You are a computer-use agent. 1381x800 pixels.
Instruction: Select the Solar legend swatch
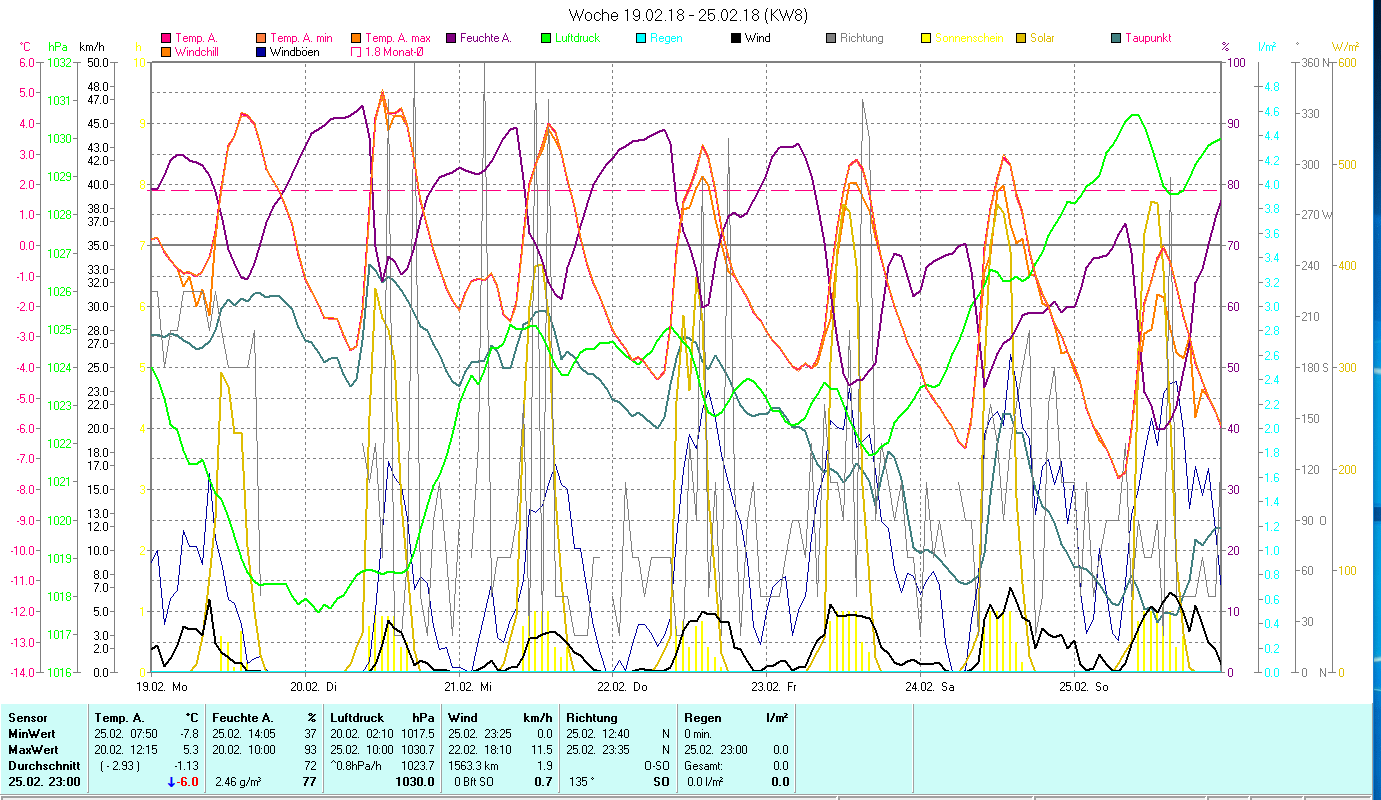[1020, 38]
